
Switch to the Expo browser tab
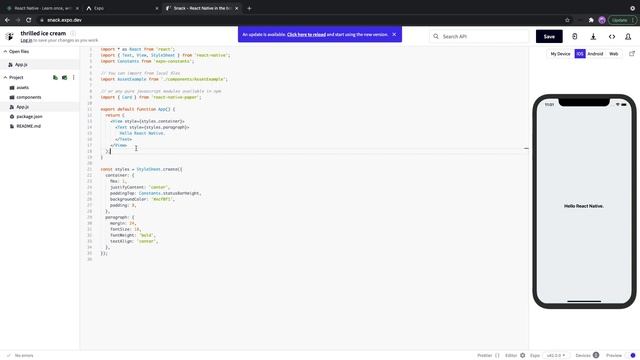tap(122, 8)
